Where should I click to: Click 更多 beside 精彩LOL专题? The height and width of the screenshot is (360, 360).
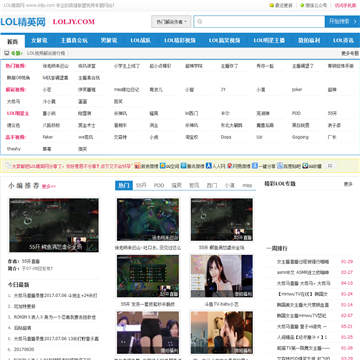coord(348,184)
